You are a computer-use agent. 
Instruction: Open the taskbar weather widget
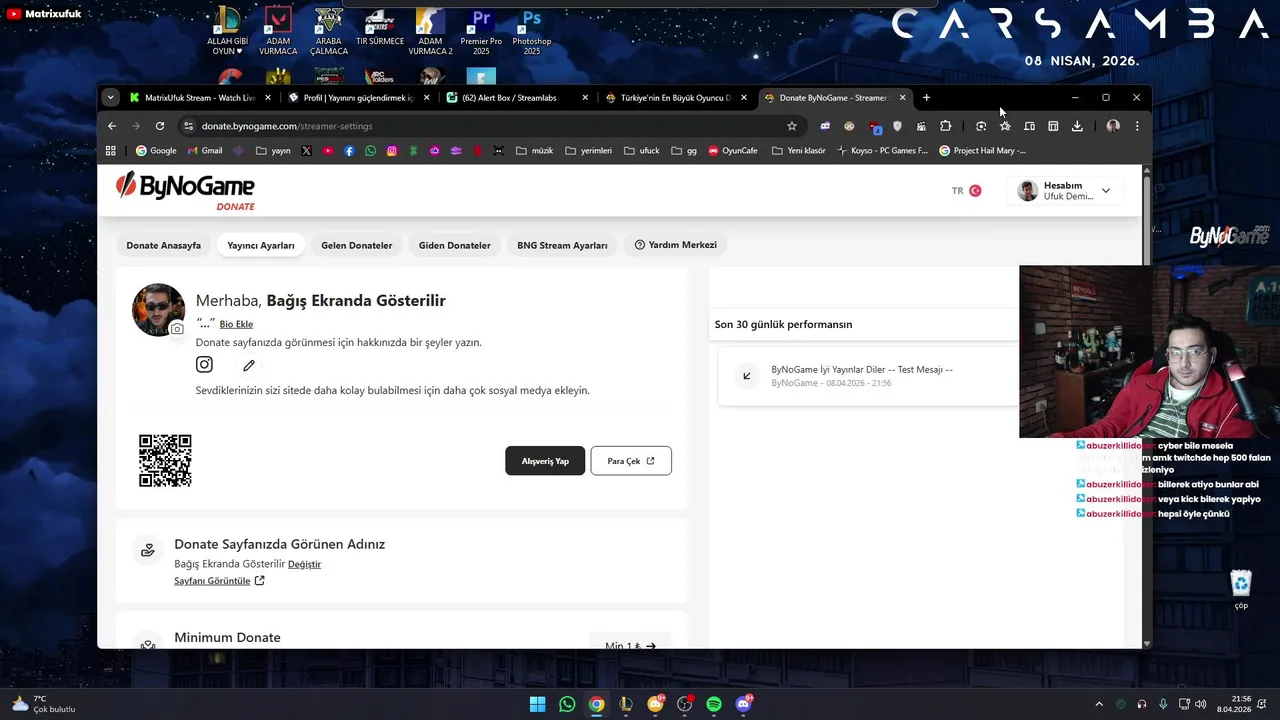44,704
